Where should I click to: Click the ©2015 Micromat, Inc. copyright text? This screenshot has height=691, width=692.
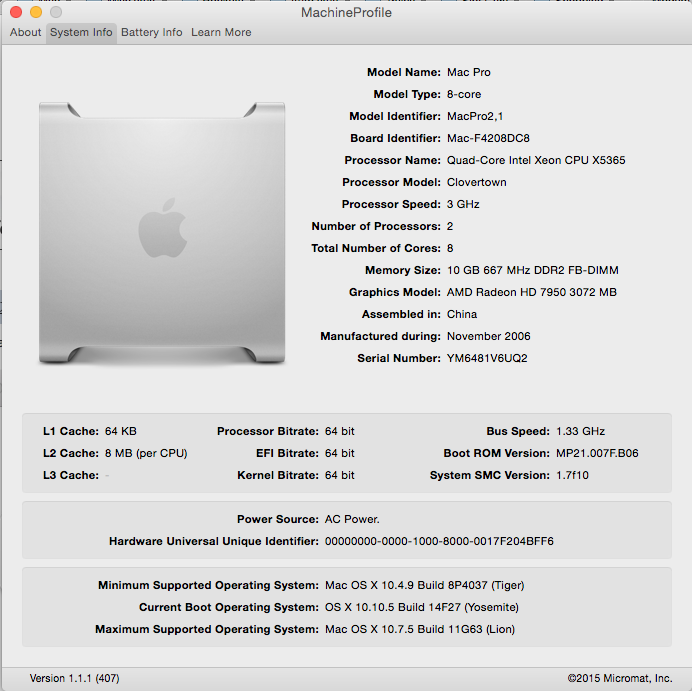click(620, 678)
